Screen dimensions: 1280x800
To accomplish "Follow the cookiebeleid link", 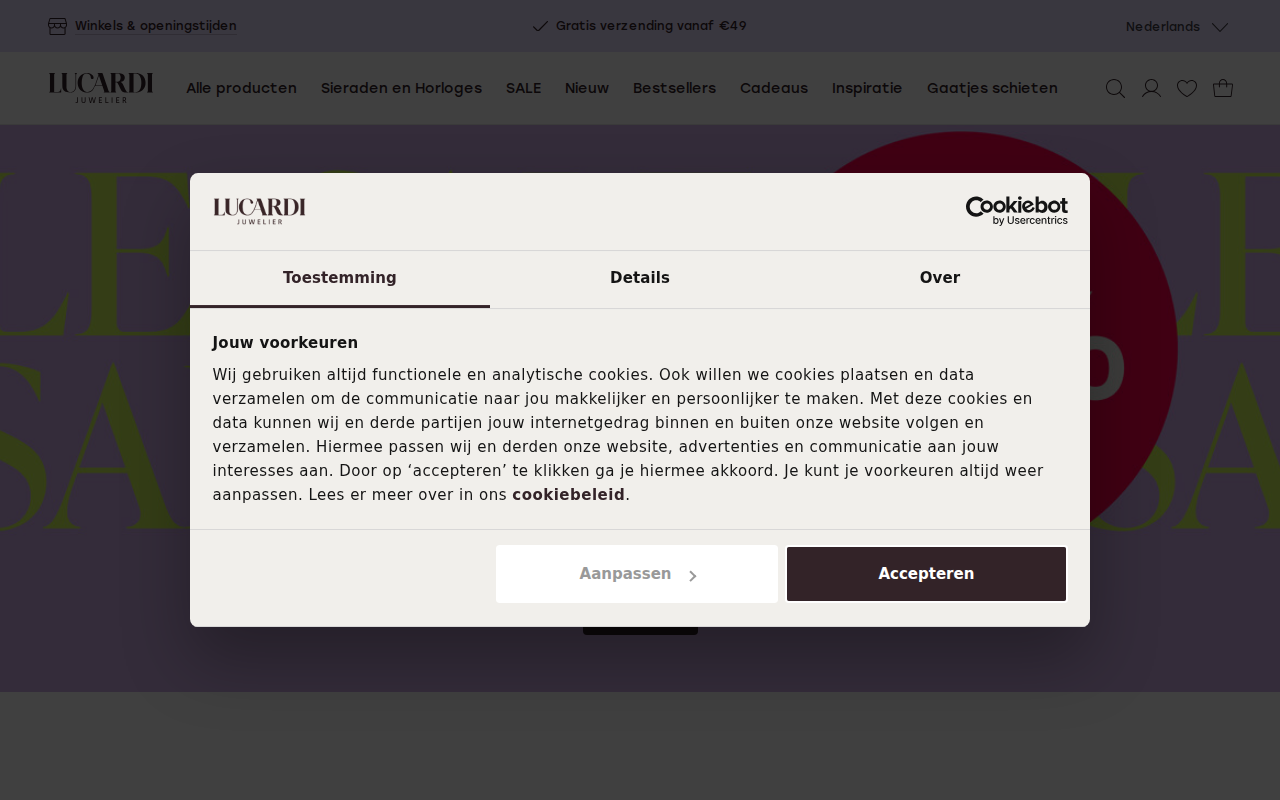I will 568,495.
